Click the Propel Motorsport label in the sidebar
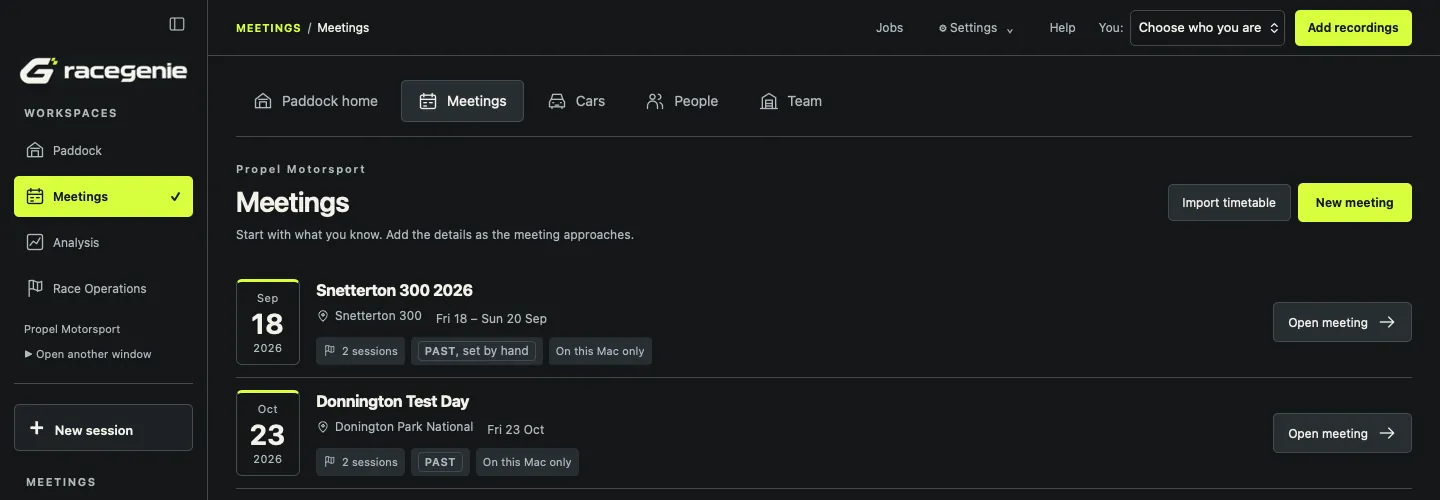 (72, 329)
